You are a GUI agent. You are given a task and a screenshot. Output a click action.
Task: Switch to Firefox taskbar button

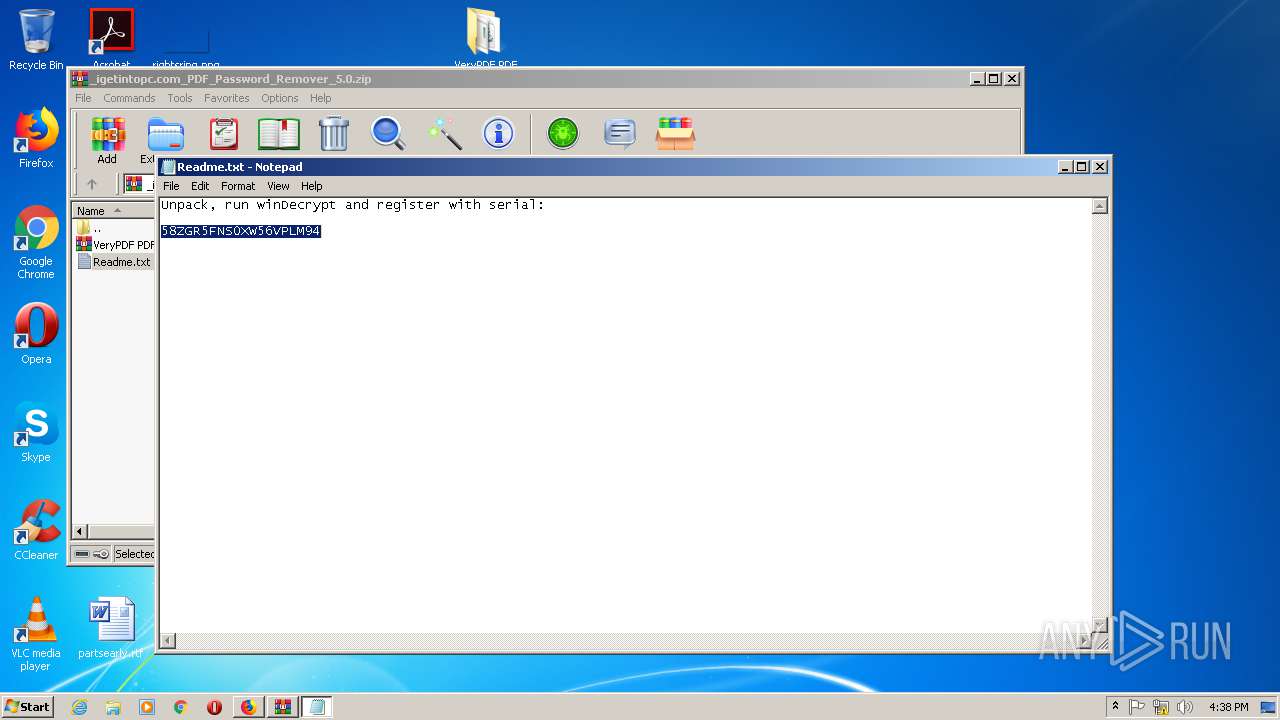click(248, 707)
